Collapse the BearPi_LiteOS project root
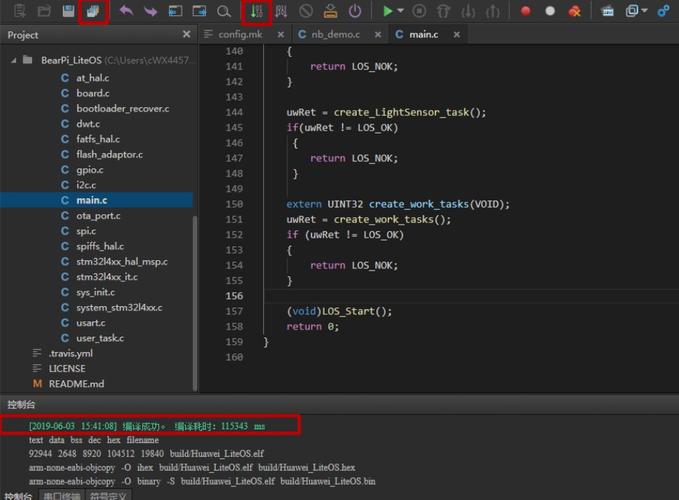 coord(14,60)
